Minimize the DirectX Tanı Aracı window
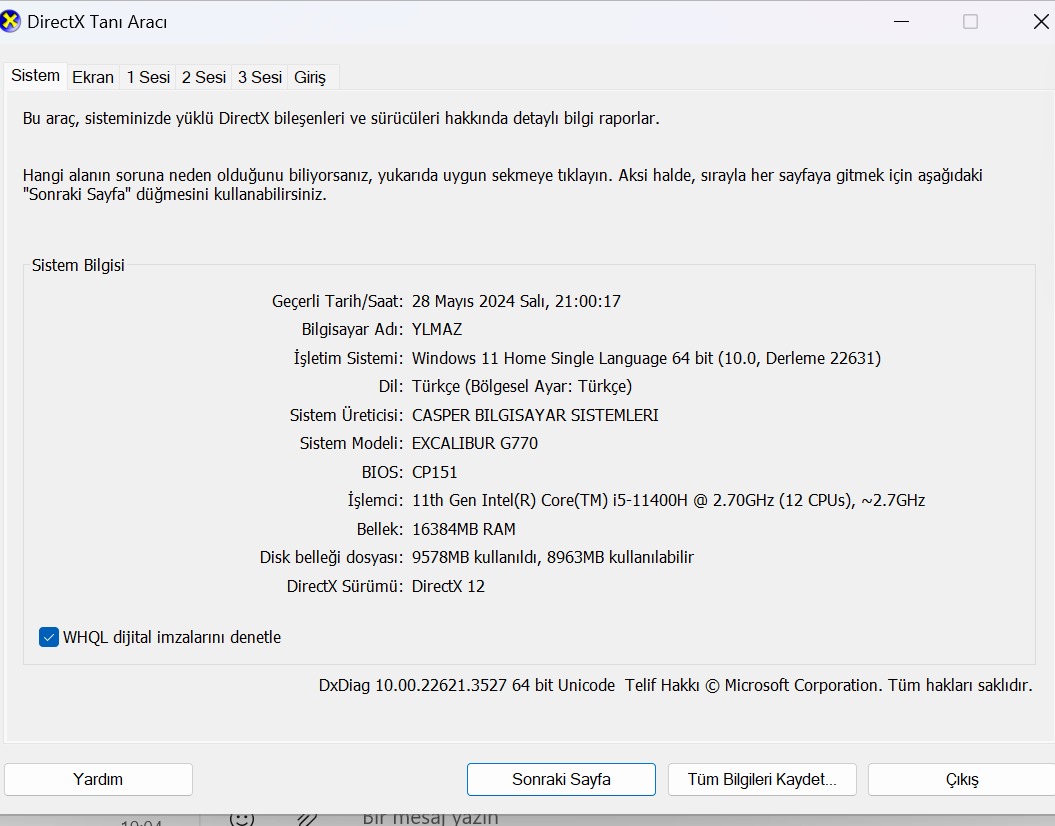1055x826 pixels. [902, 22]
